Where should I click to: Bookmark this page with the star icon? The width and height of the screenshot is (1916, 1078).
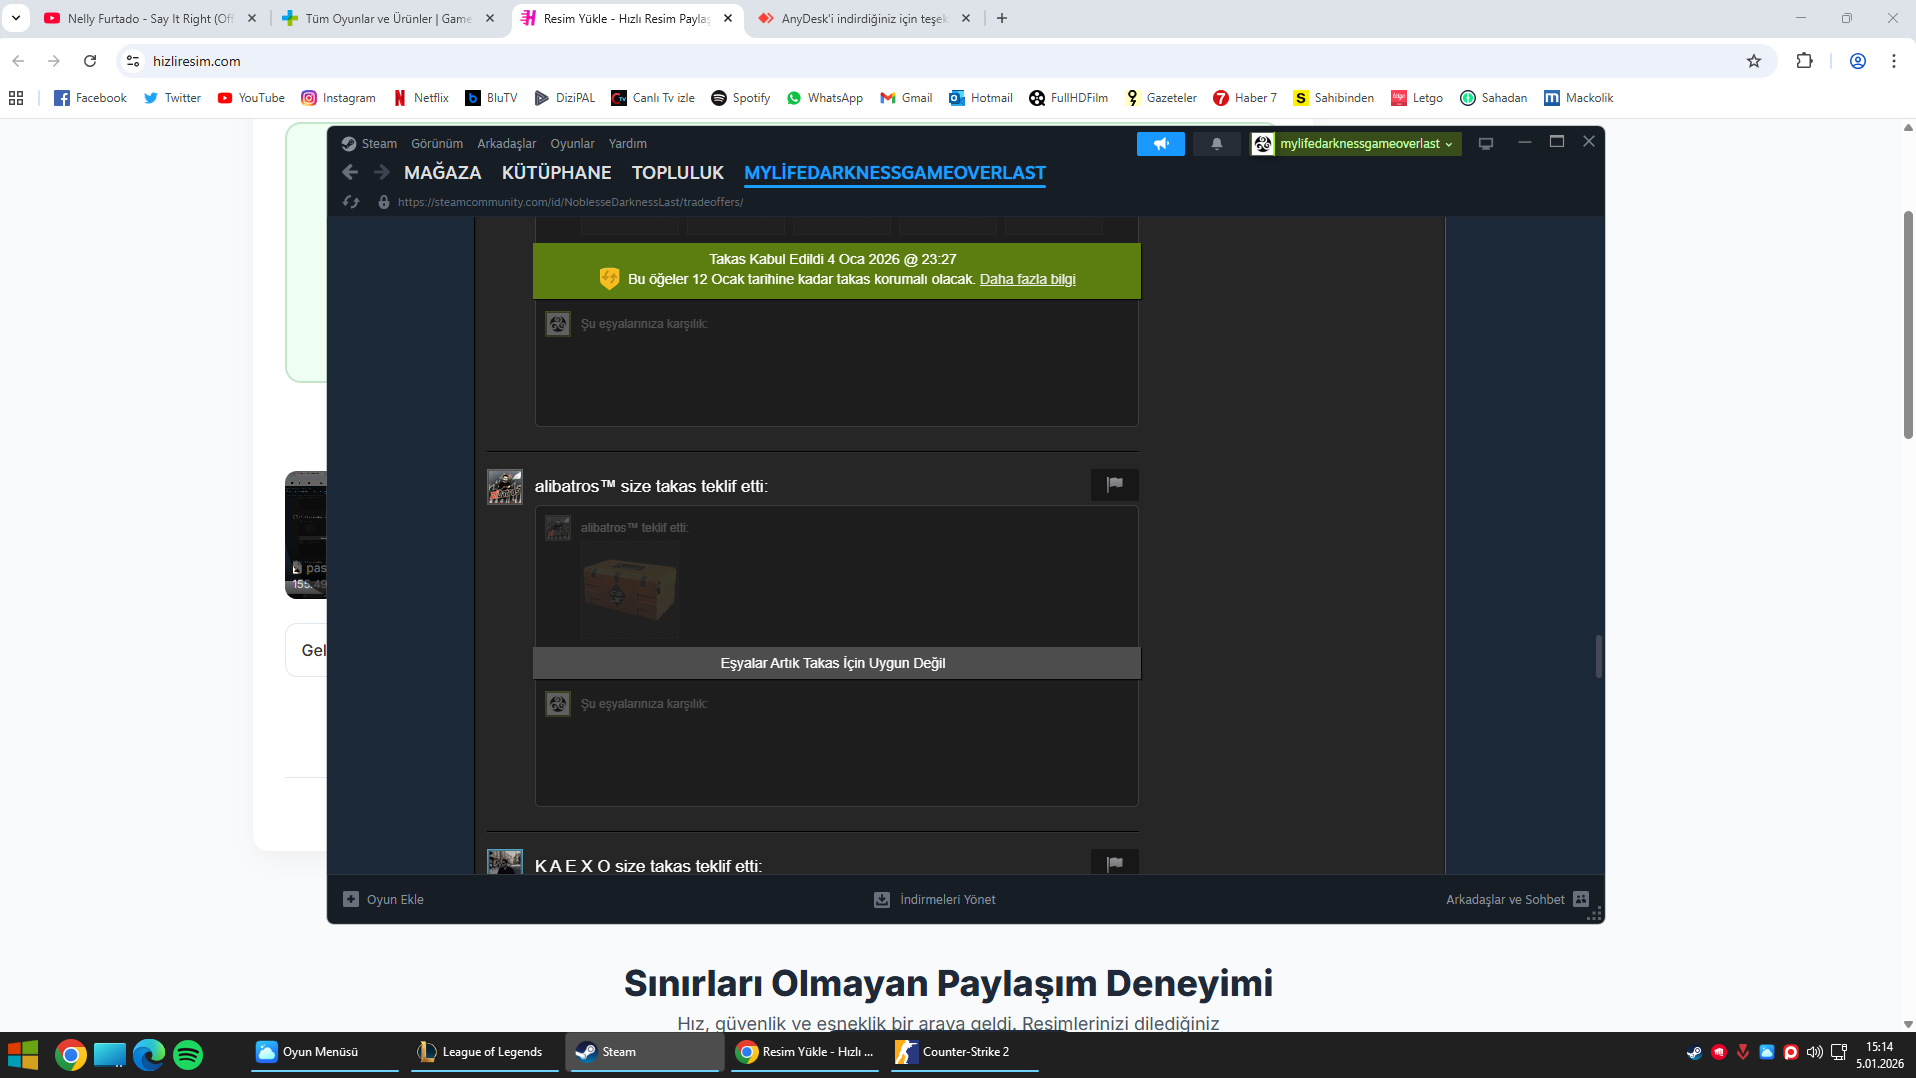point(1754,61)
